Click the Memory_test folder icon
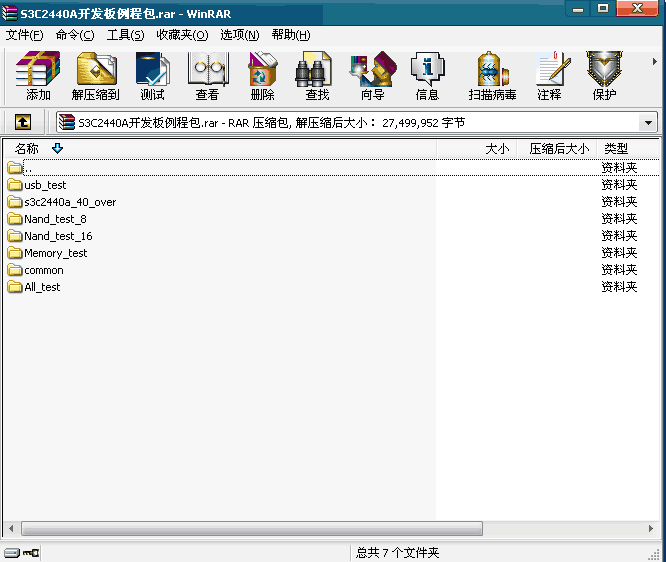Screen dimensions: 666x562 pos(14,253)
